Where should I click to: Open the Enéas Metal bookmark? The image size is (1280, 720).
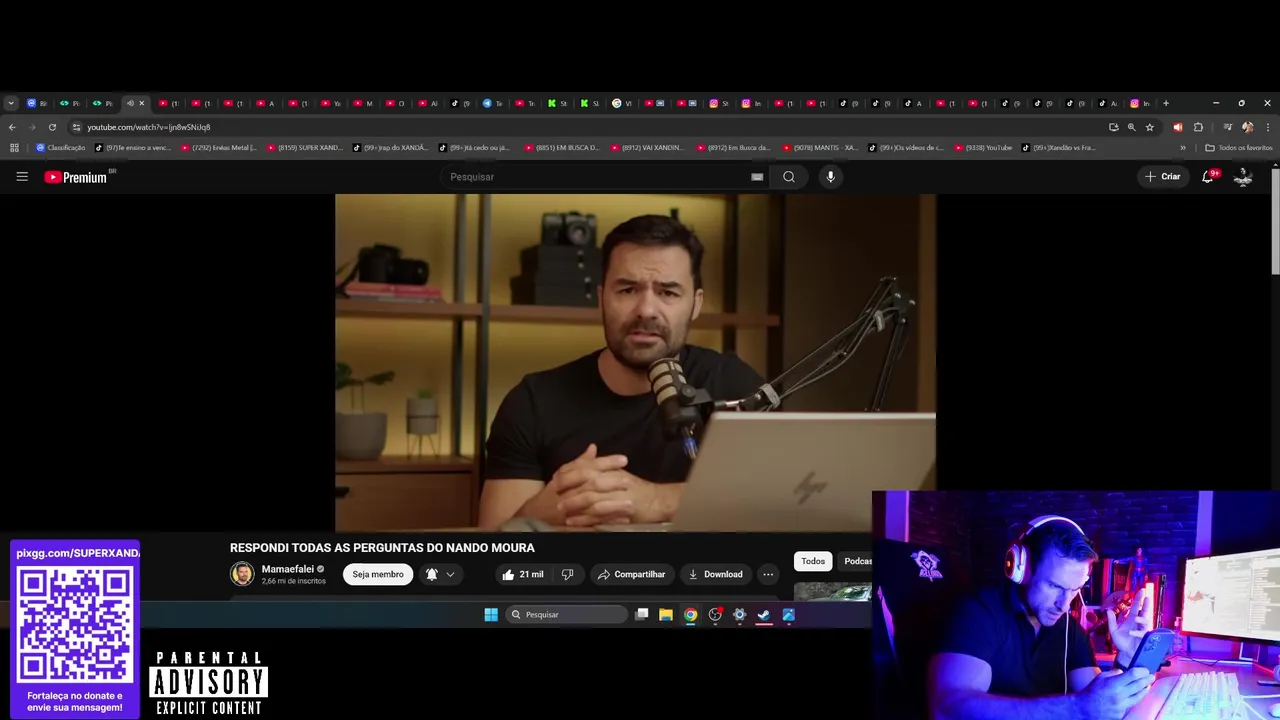tap(219, 148)
